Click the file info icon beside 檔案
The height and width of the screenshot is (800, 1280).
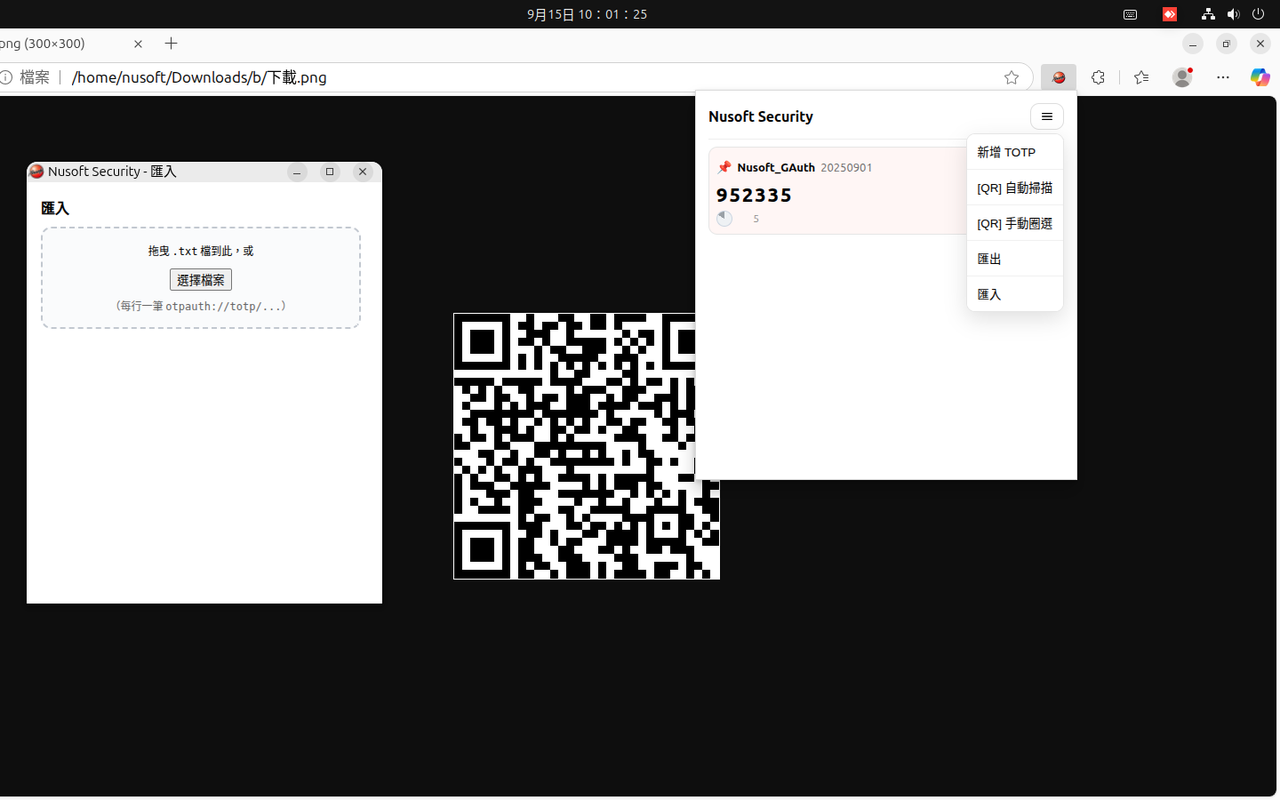pyautogui.click(x=5, y=77)
